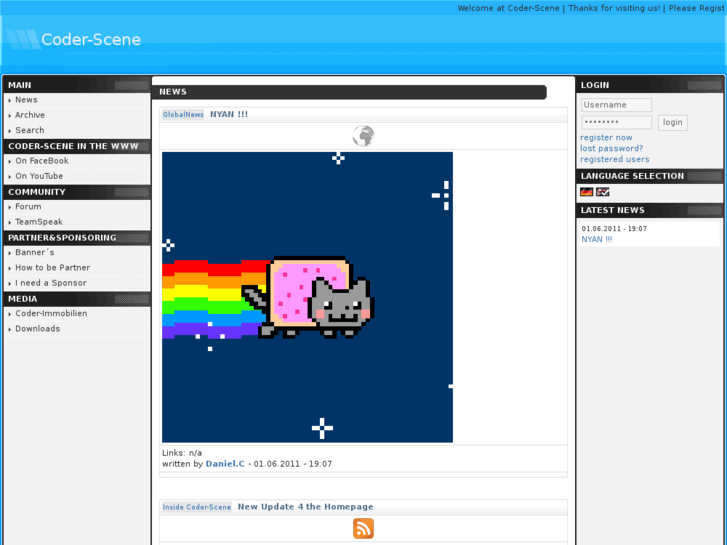Visit the On YouTube link
The image size is (727, 545).
pyautogui.click(x=39, y=176)
